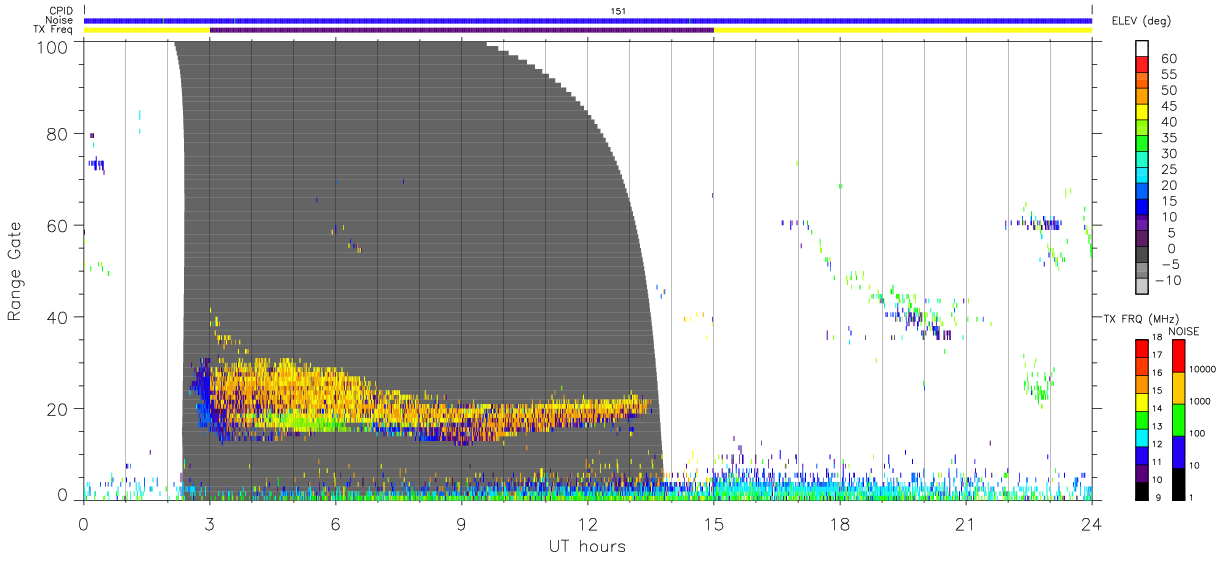Click the 'UT hours' x-axis title
The width and height of the screenshot is (1228, 567).
(x=587, y=546)
